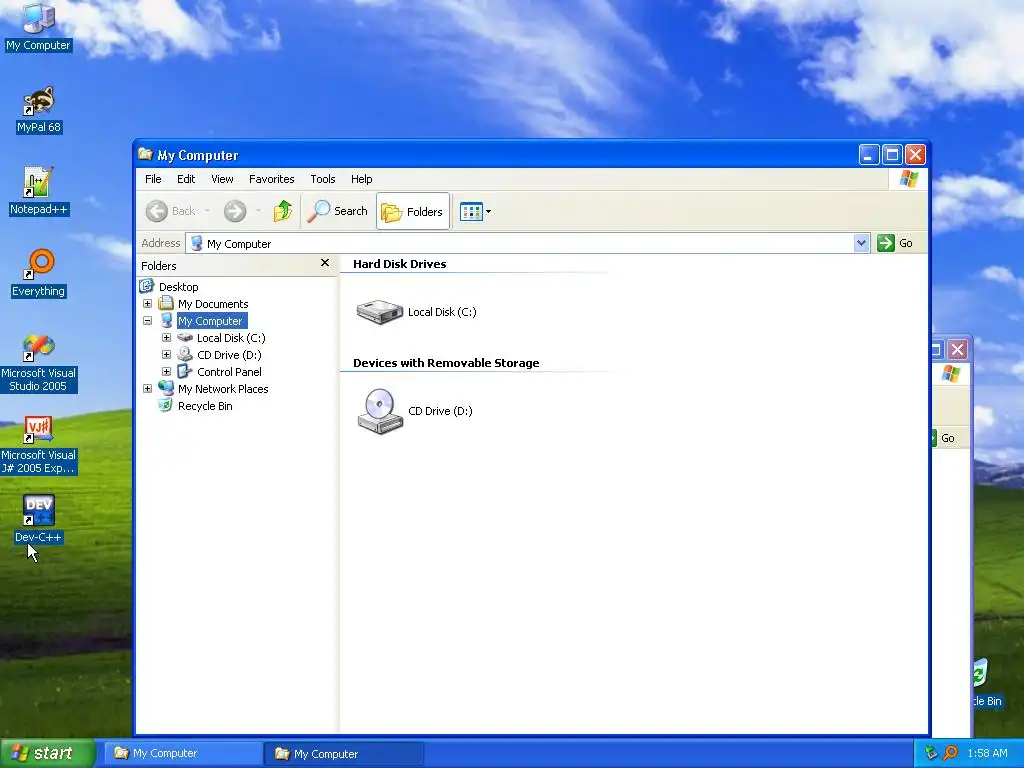
Task: Switch to first My Computer taskbar button
Action: (183, 753)
